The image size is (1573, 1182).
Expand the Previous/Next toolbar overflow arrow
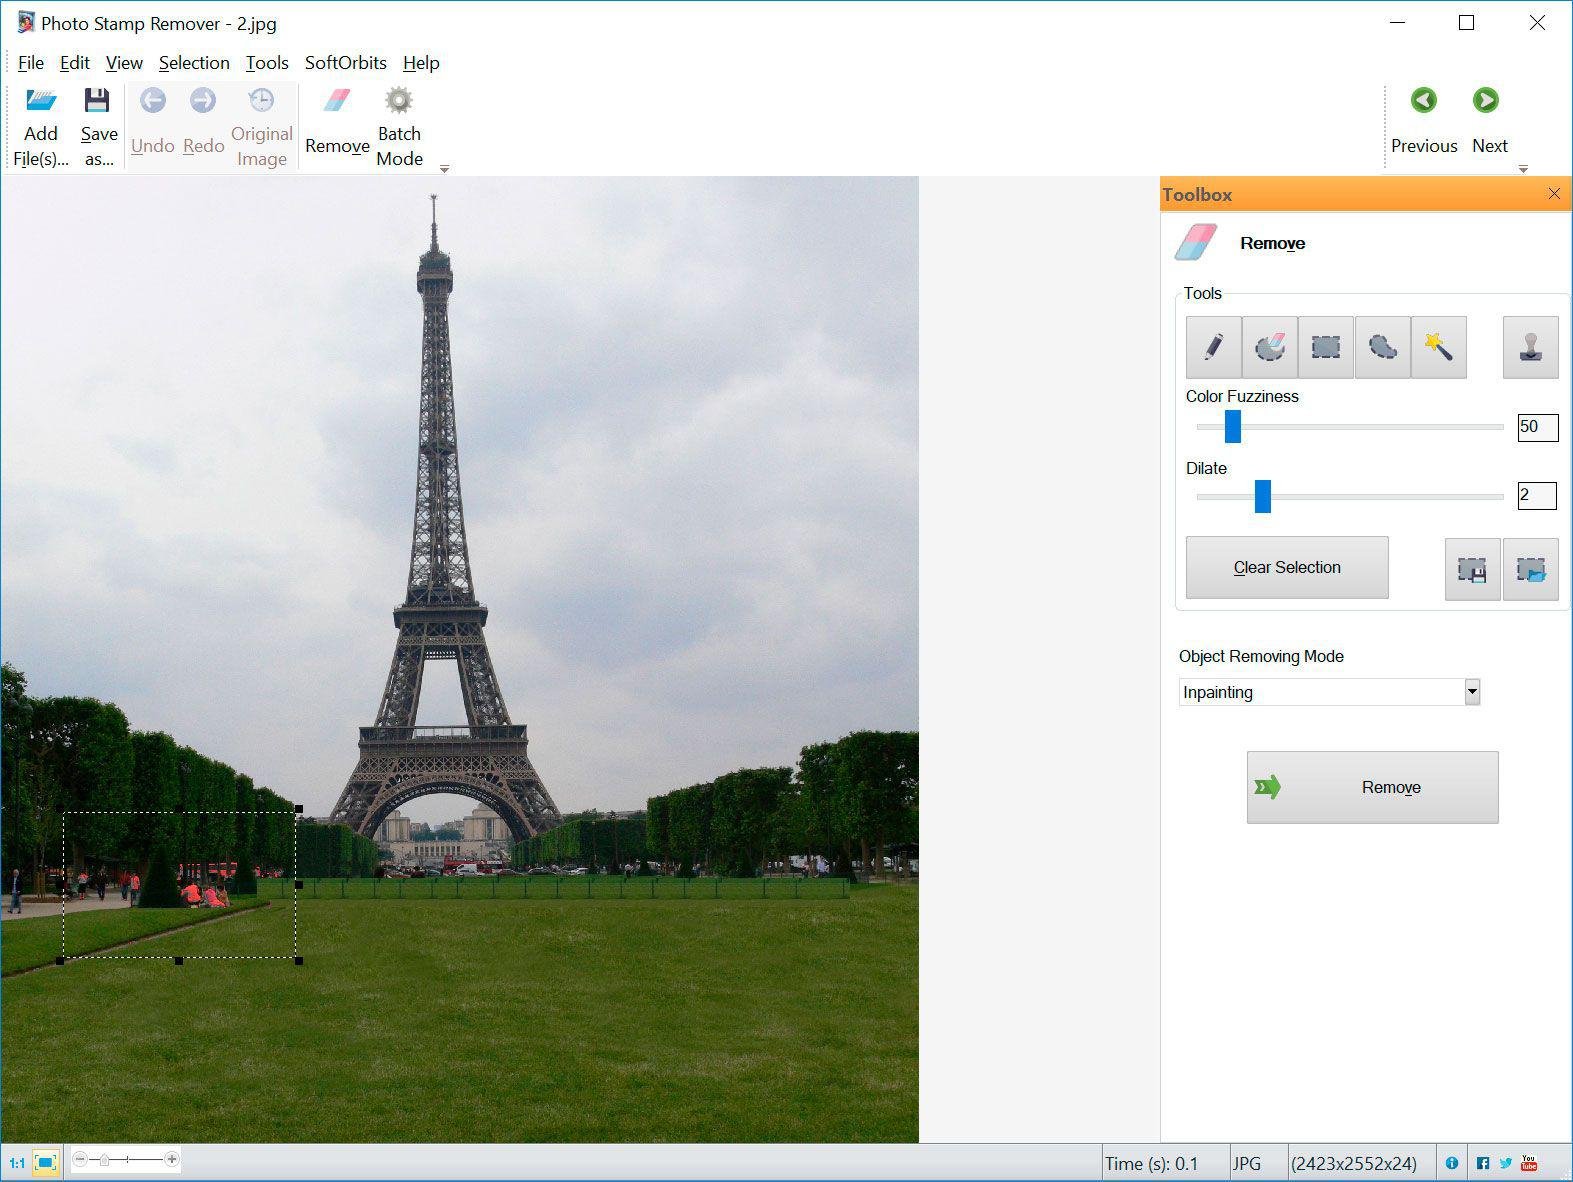point(1523,169)
